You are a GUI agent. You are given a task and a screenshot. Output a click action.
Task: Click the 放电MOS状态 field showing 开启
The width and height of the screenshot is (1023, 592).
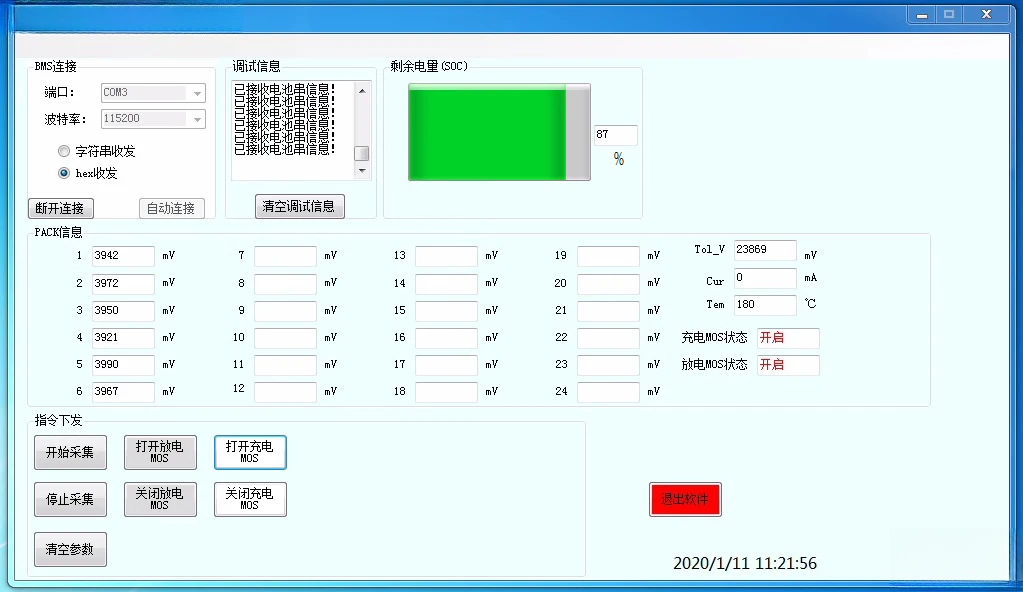point(787,365)
